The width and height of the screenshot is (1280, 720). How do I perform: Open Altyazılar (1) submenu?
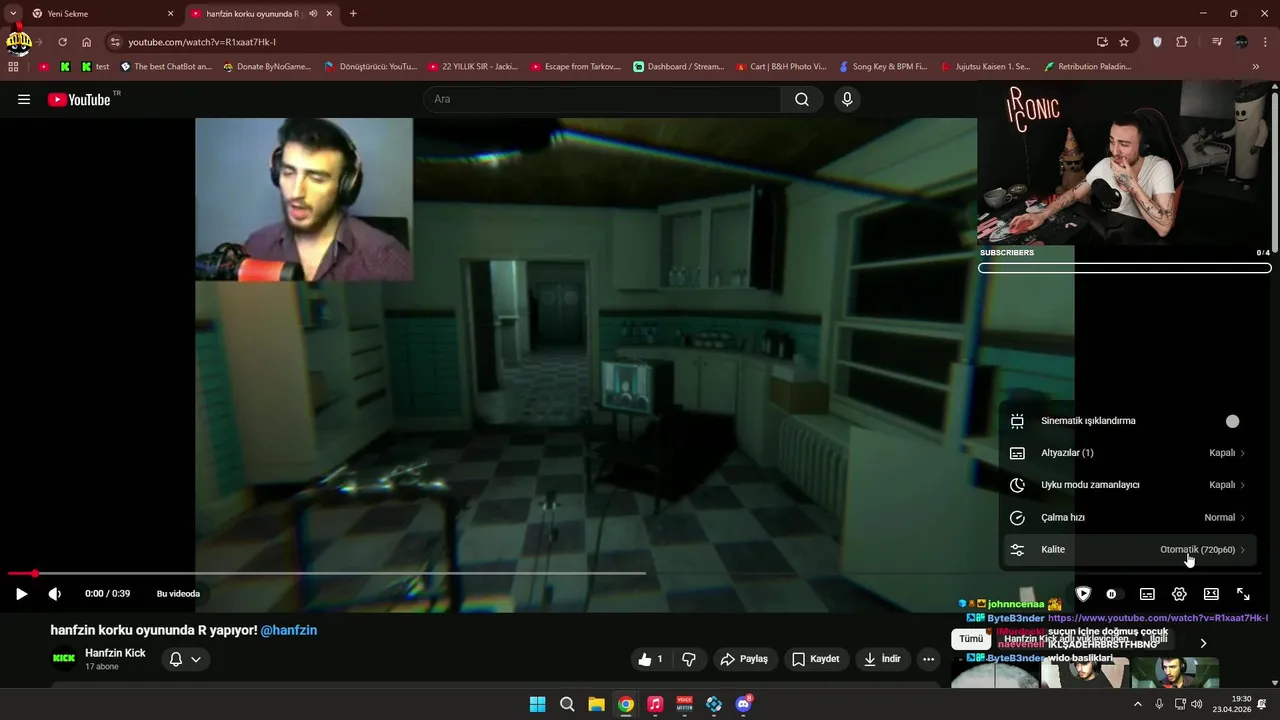[x=1127, y=453]
